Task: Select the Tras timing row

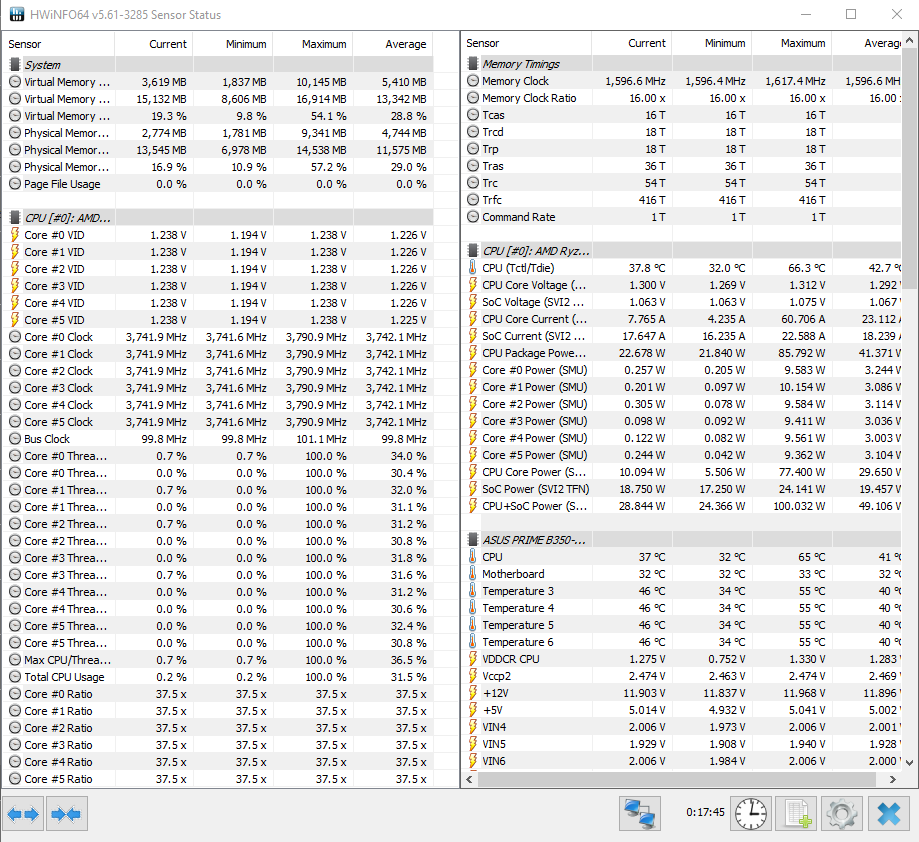Action: 683,166
